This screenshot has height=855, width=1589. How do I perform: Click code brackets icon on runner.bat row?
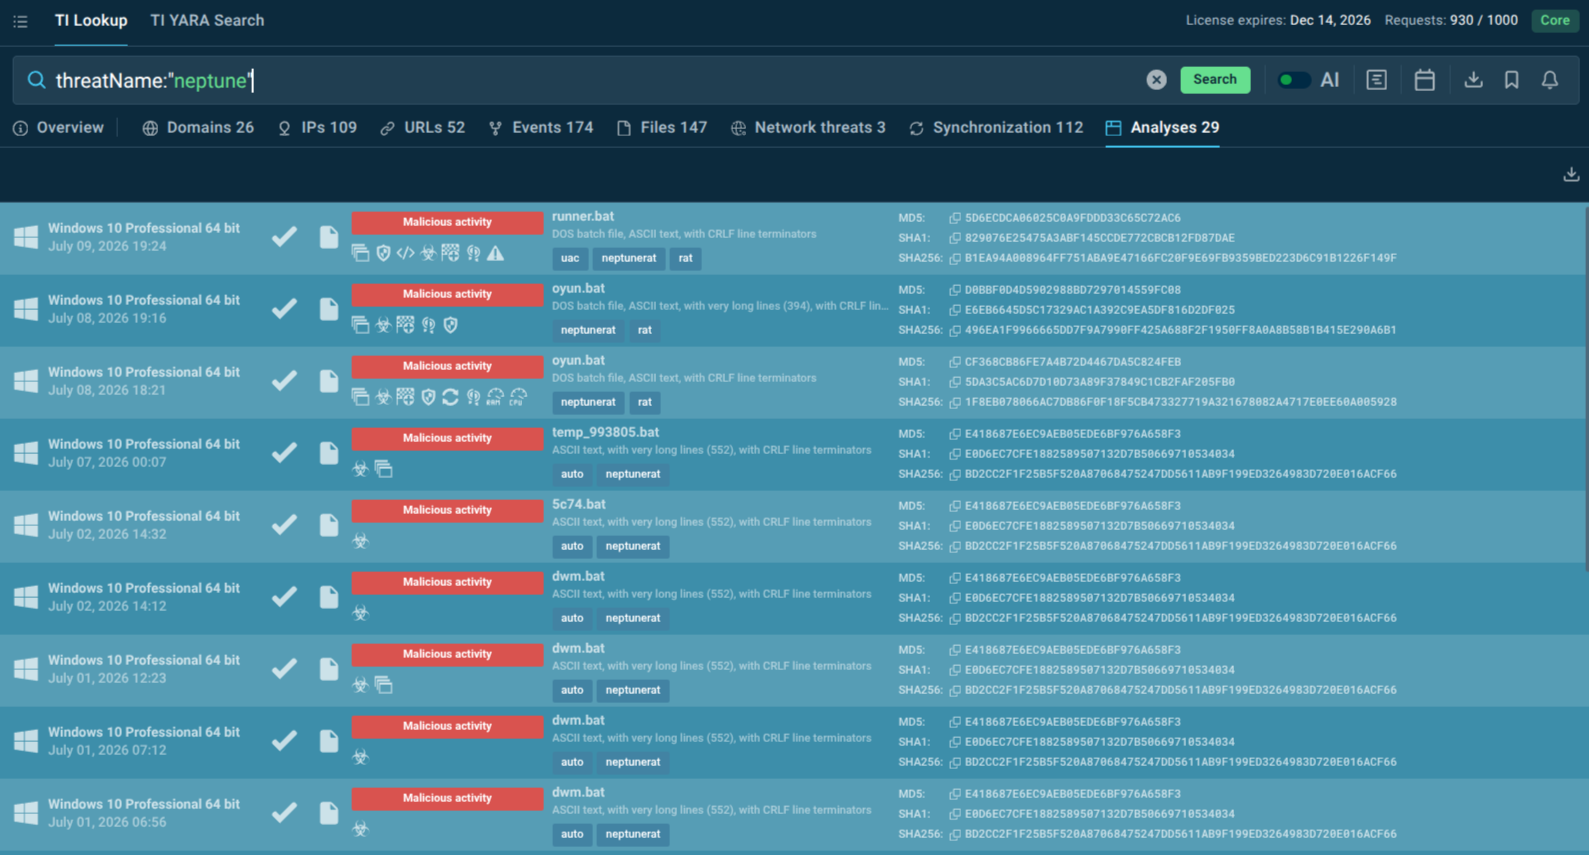point(405,253)
